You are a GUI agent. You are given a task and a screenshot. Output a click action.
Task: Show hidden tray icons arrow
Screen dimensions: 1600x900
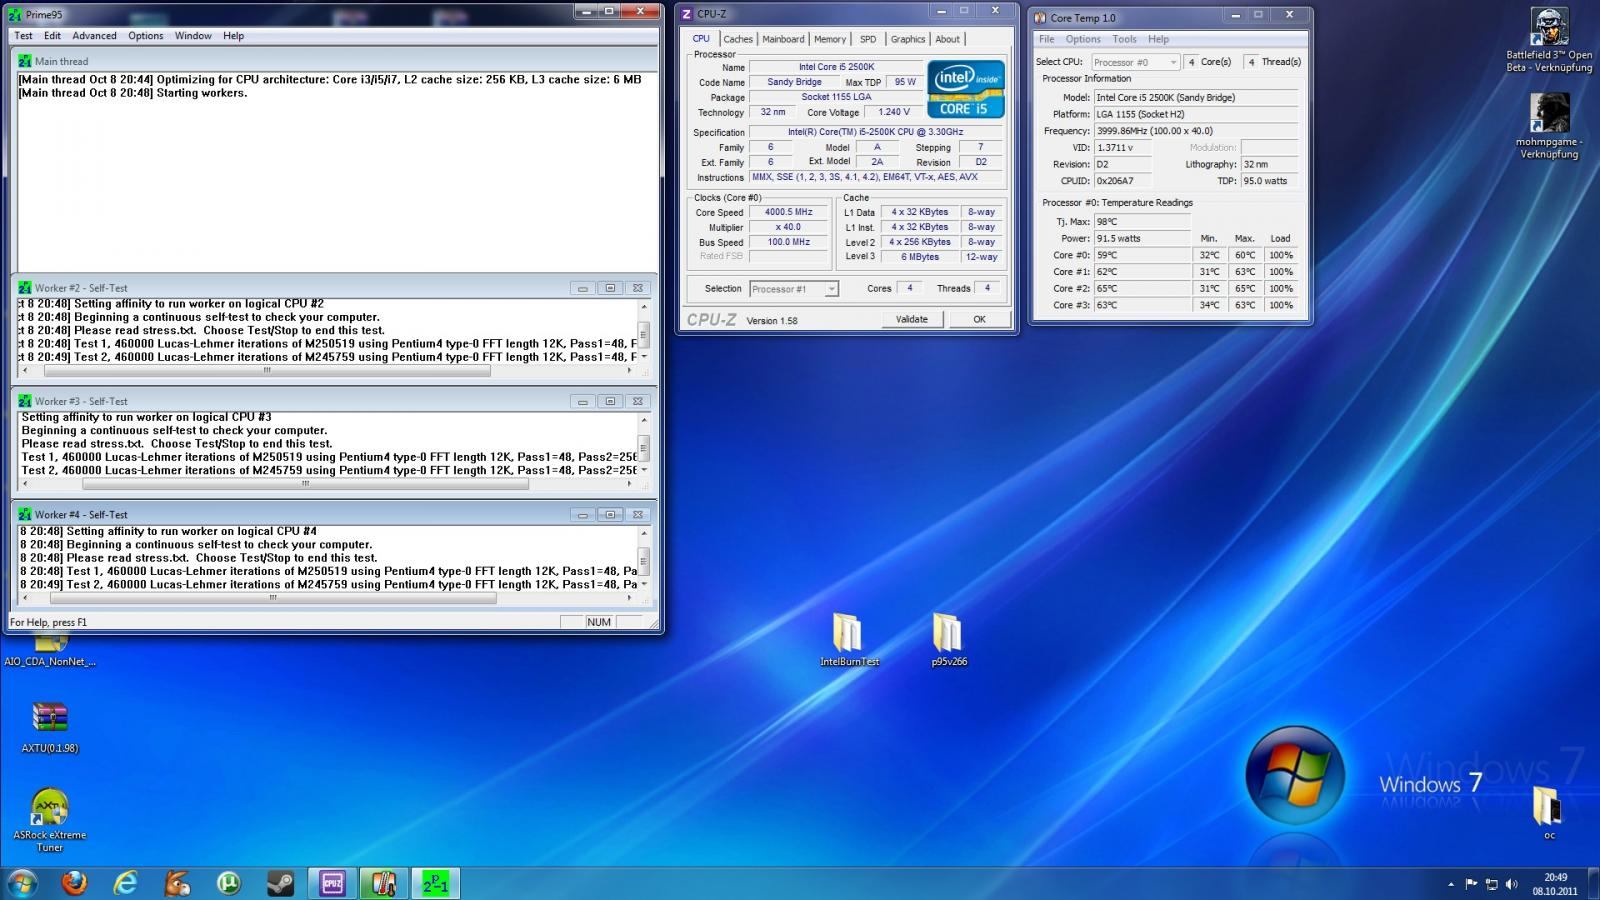pos(1451,884)
